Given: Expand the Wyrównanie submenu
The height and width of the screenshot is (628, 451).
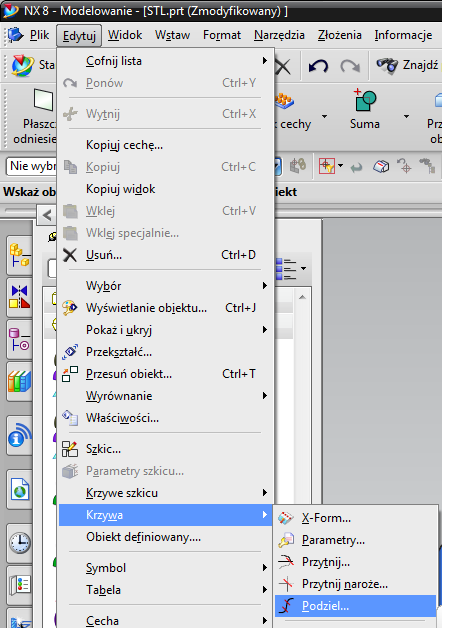Looking at the screenshot, I should 166,396.
